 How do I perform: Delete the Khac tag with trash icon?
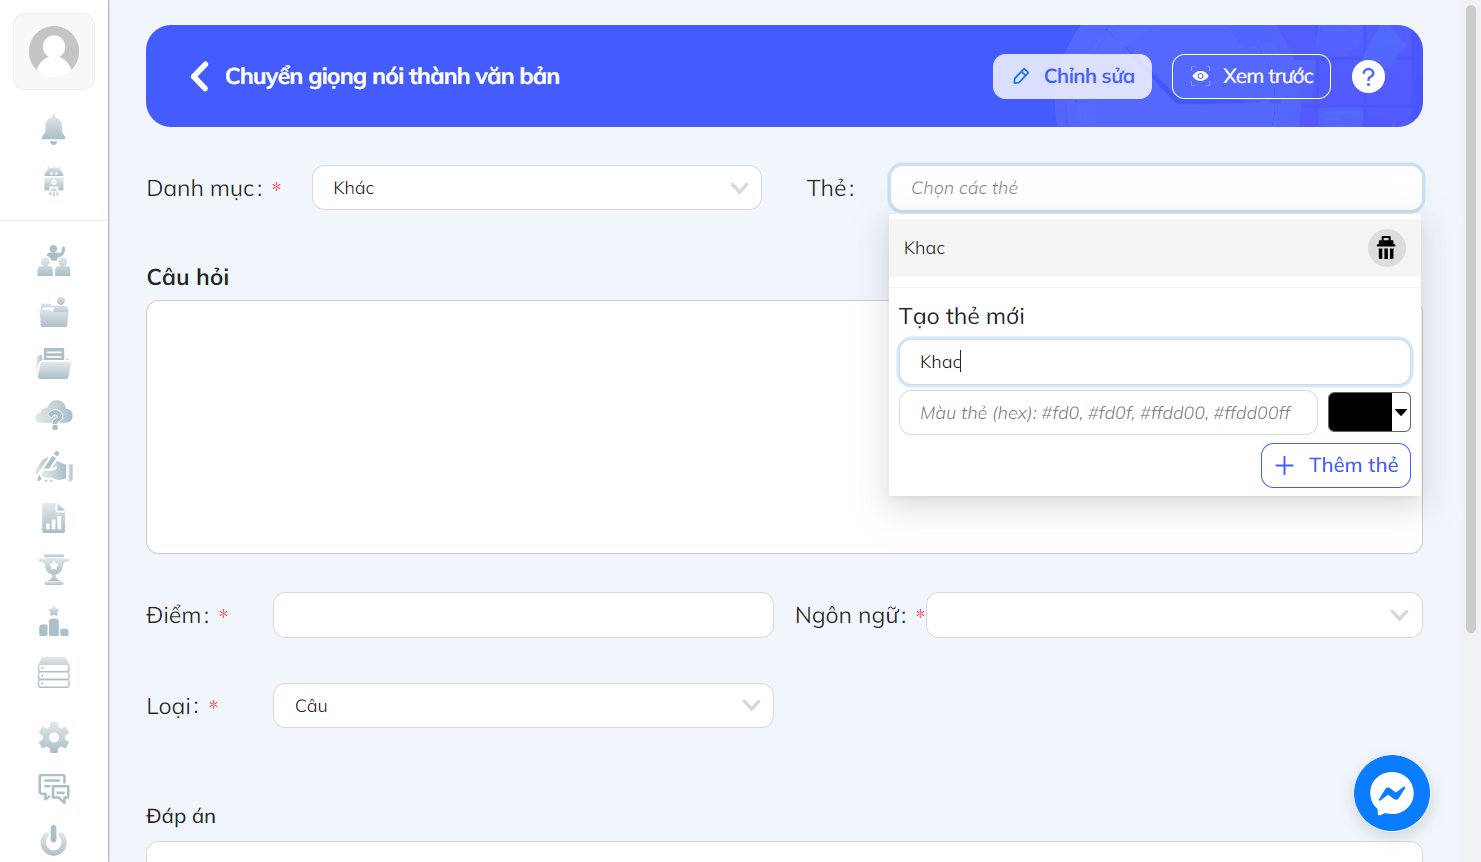coord(1386,247)
